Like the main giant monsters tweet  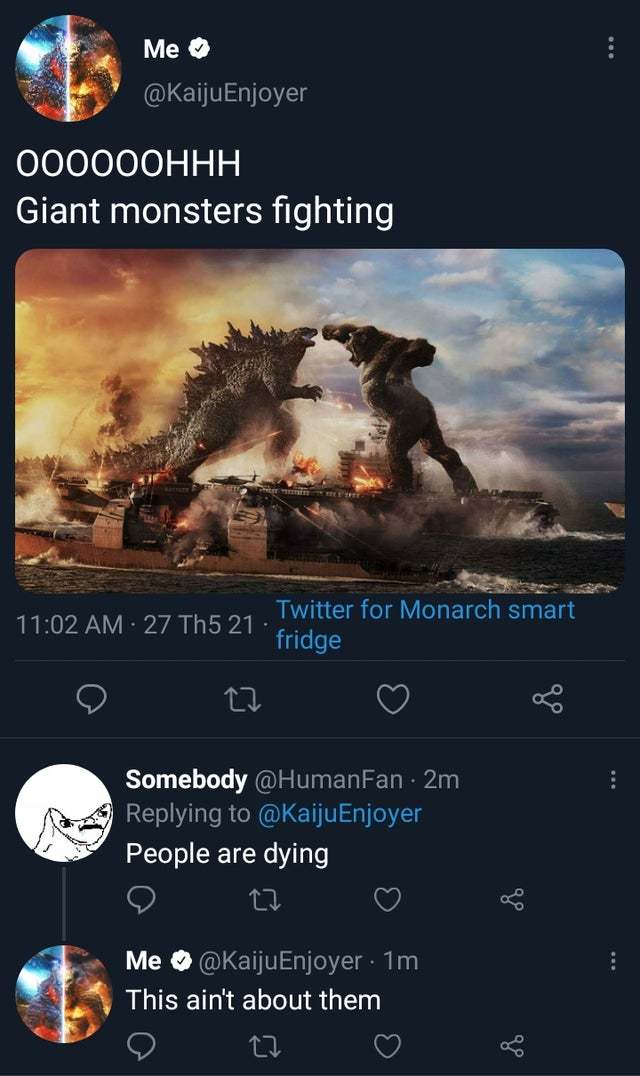click(394, 700)
